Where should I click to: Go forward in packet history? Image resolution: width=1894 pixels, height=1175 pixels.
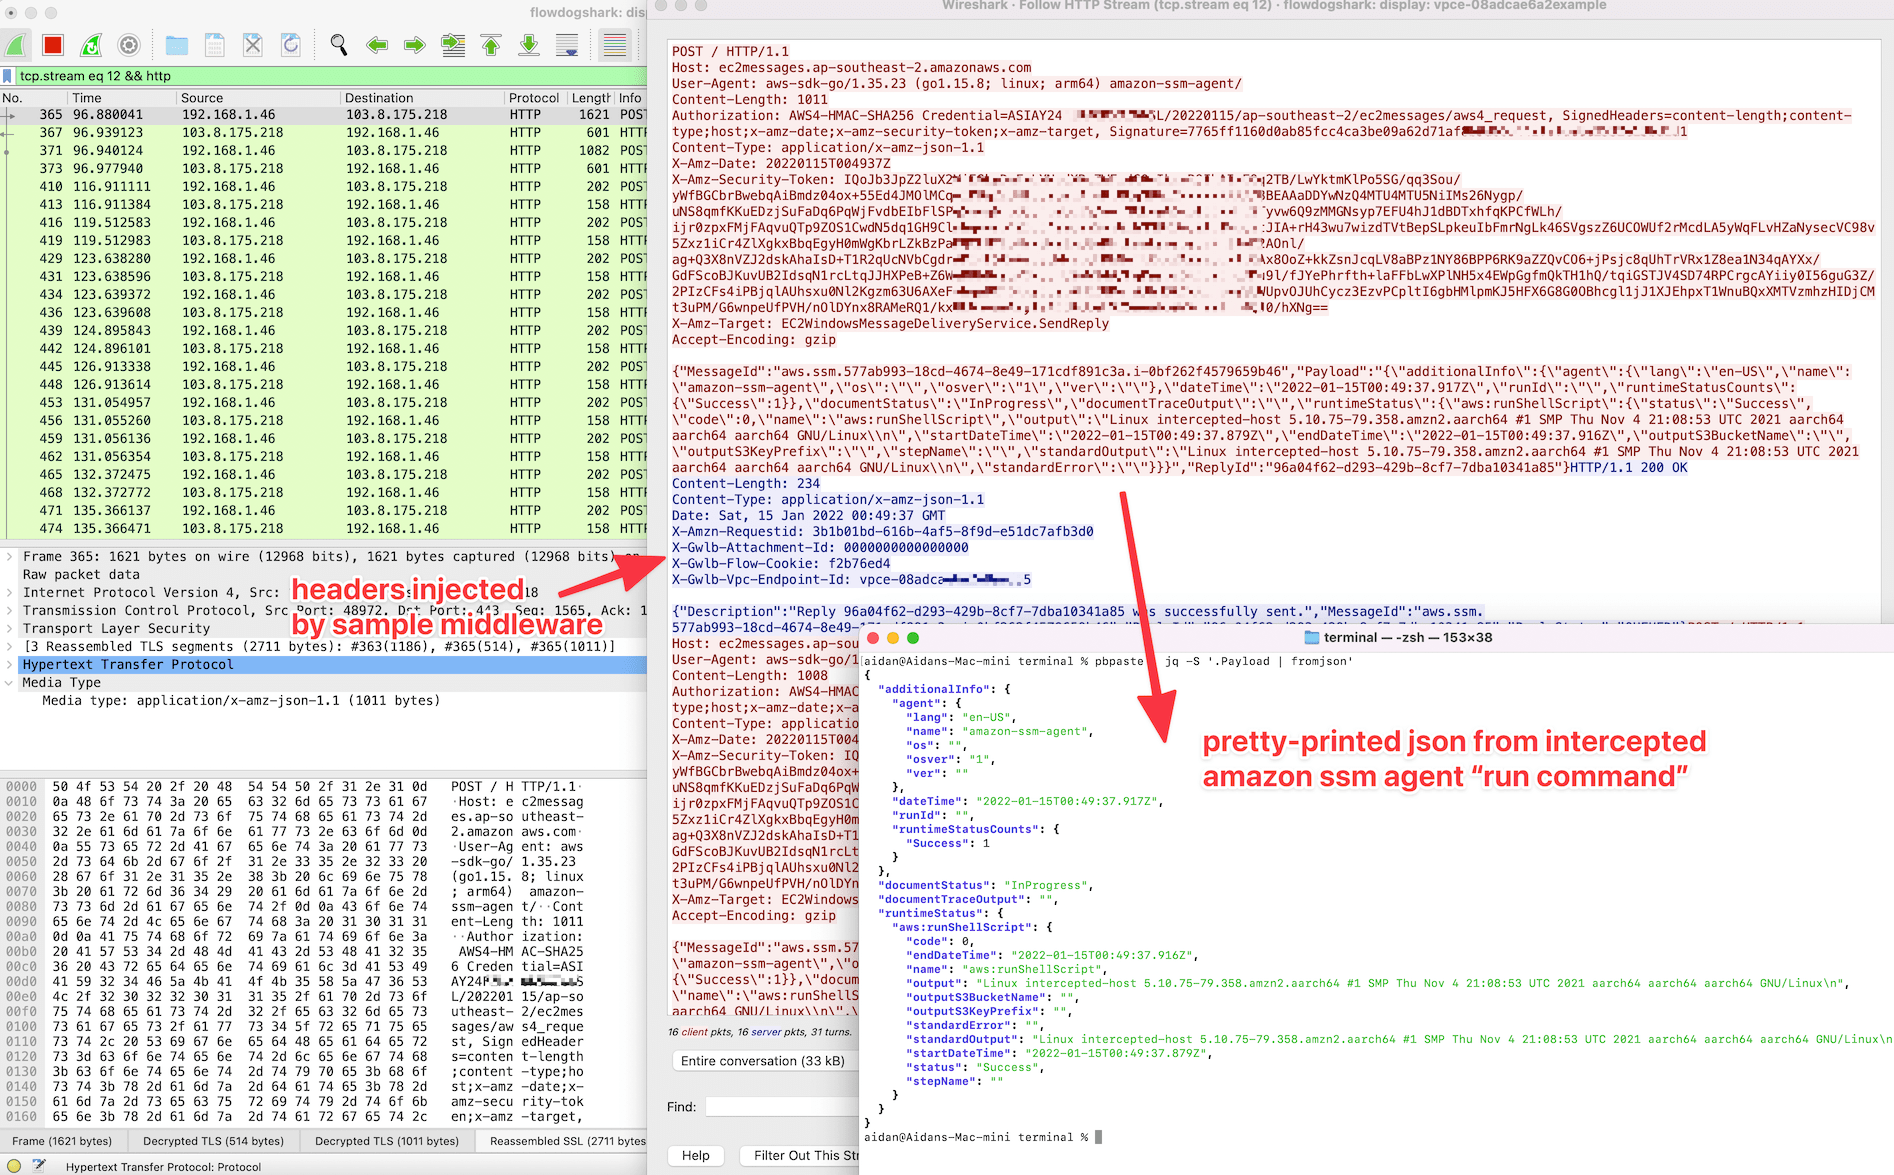pyautogui.click(x=415, y=45)
